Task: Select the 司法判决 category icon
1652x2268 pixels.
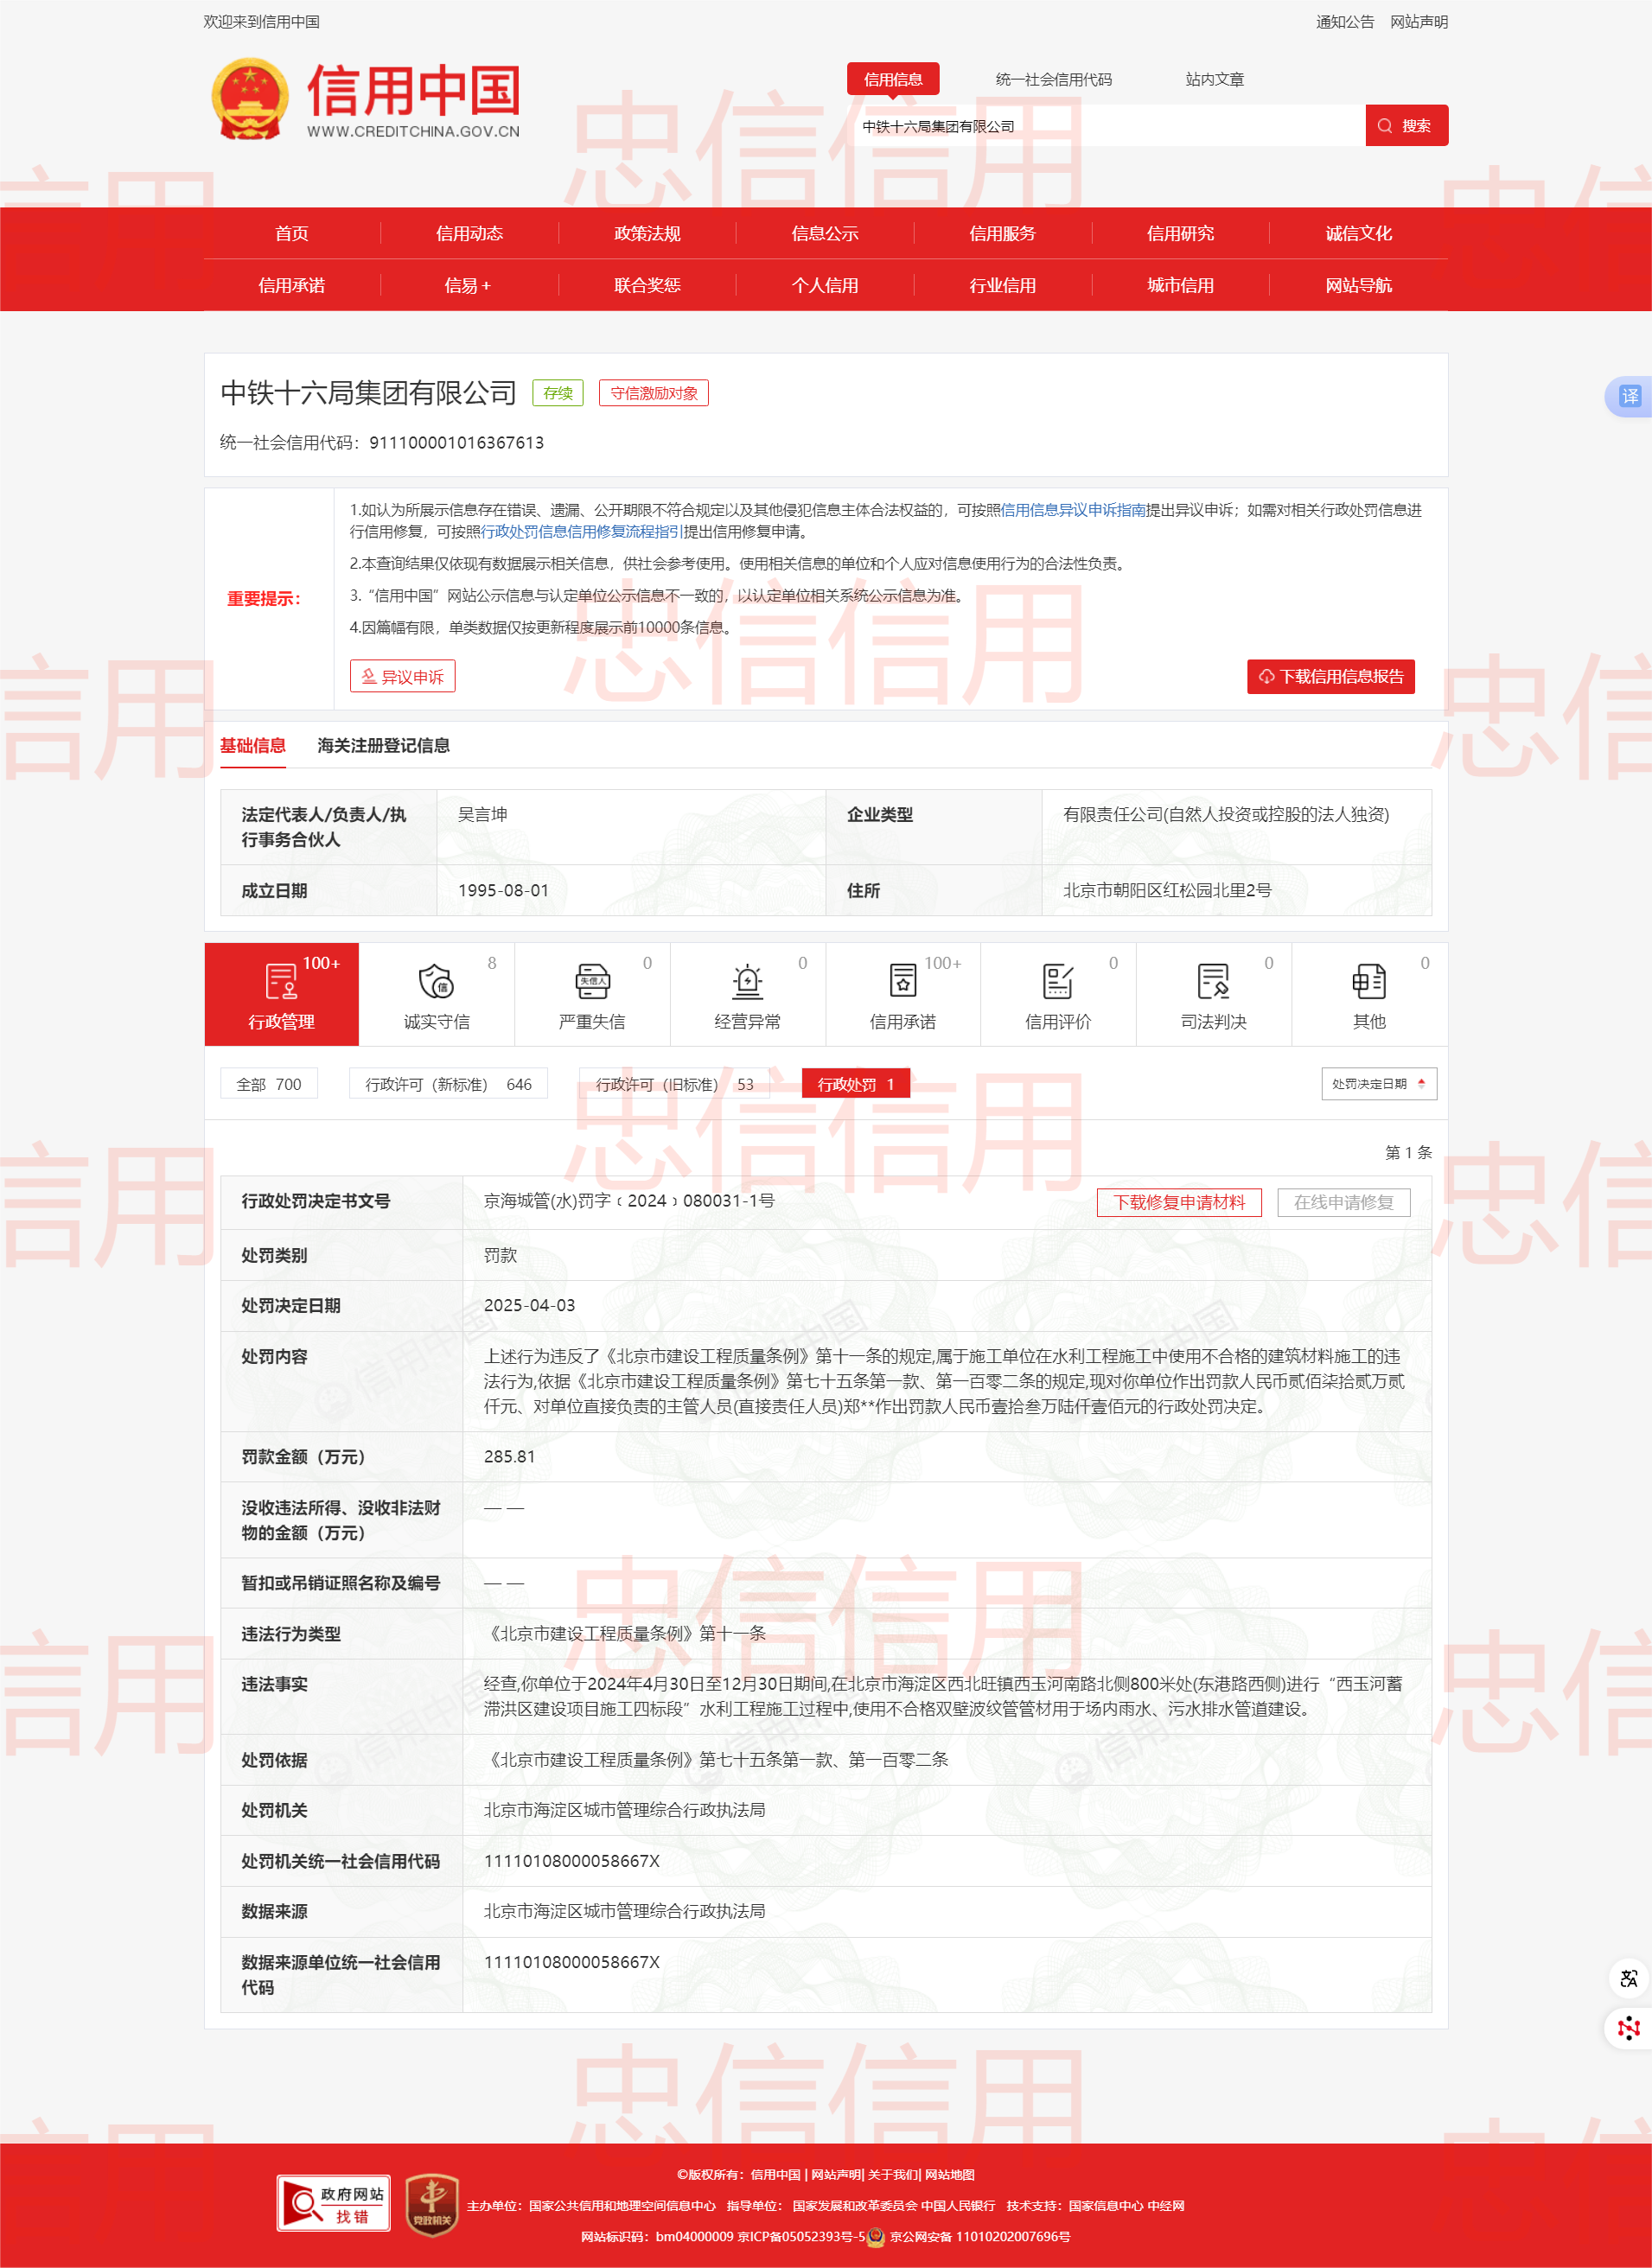Action: pyautogui.click(x=1213, y=983)
